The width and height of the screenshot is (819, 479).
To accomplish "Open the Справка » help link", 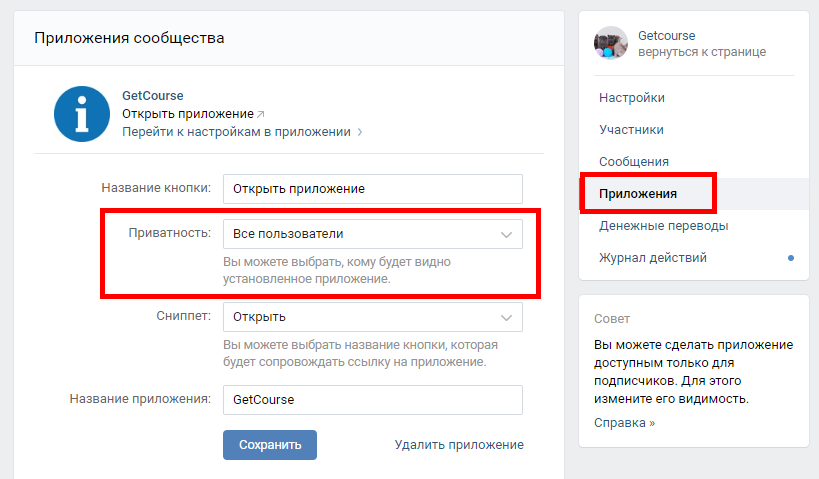I will (624, 423).
